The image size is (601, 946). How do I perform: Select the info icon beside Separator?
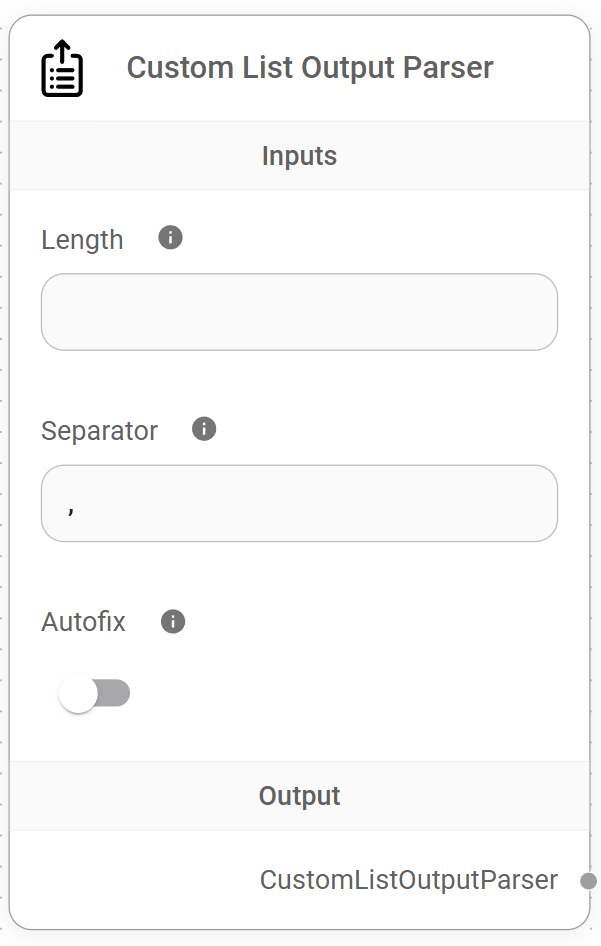coord(203,429)
